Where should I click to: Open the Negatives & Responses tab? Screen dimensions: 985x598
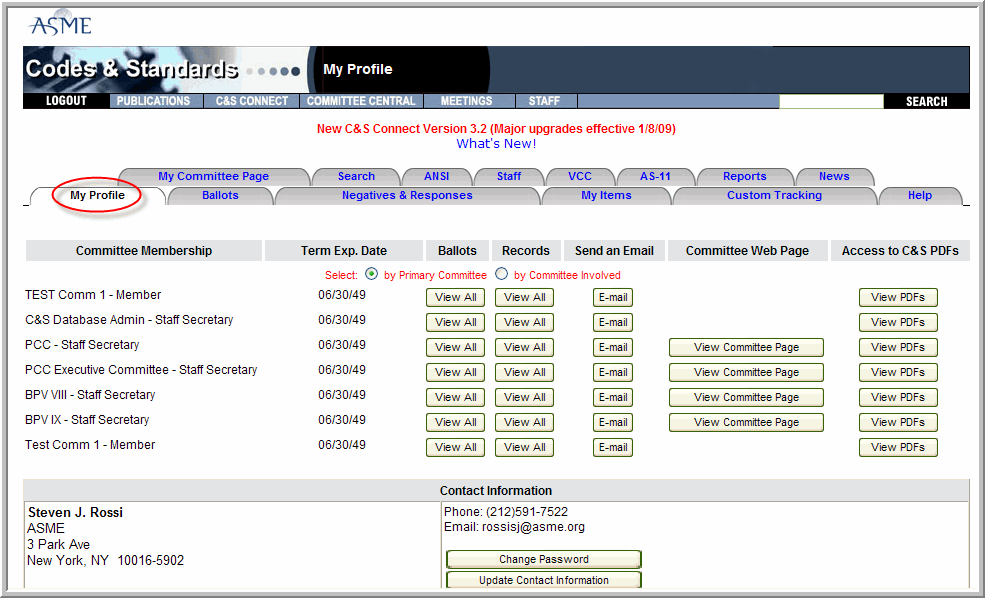point(407,195)
